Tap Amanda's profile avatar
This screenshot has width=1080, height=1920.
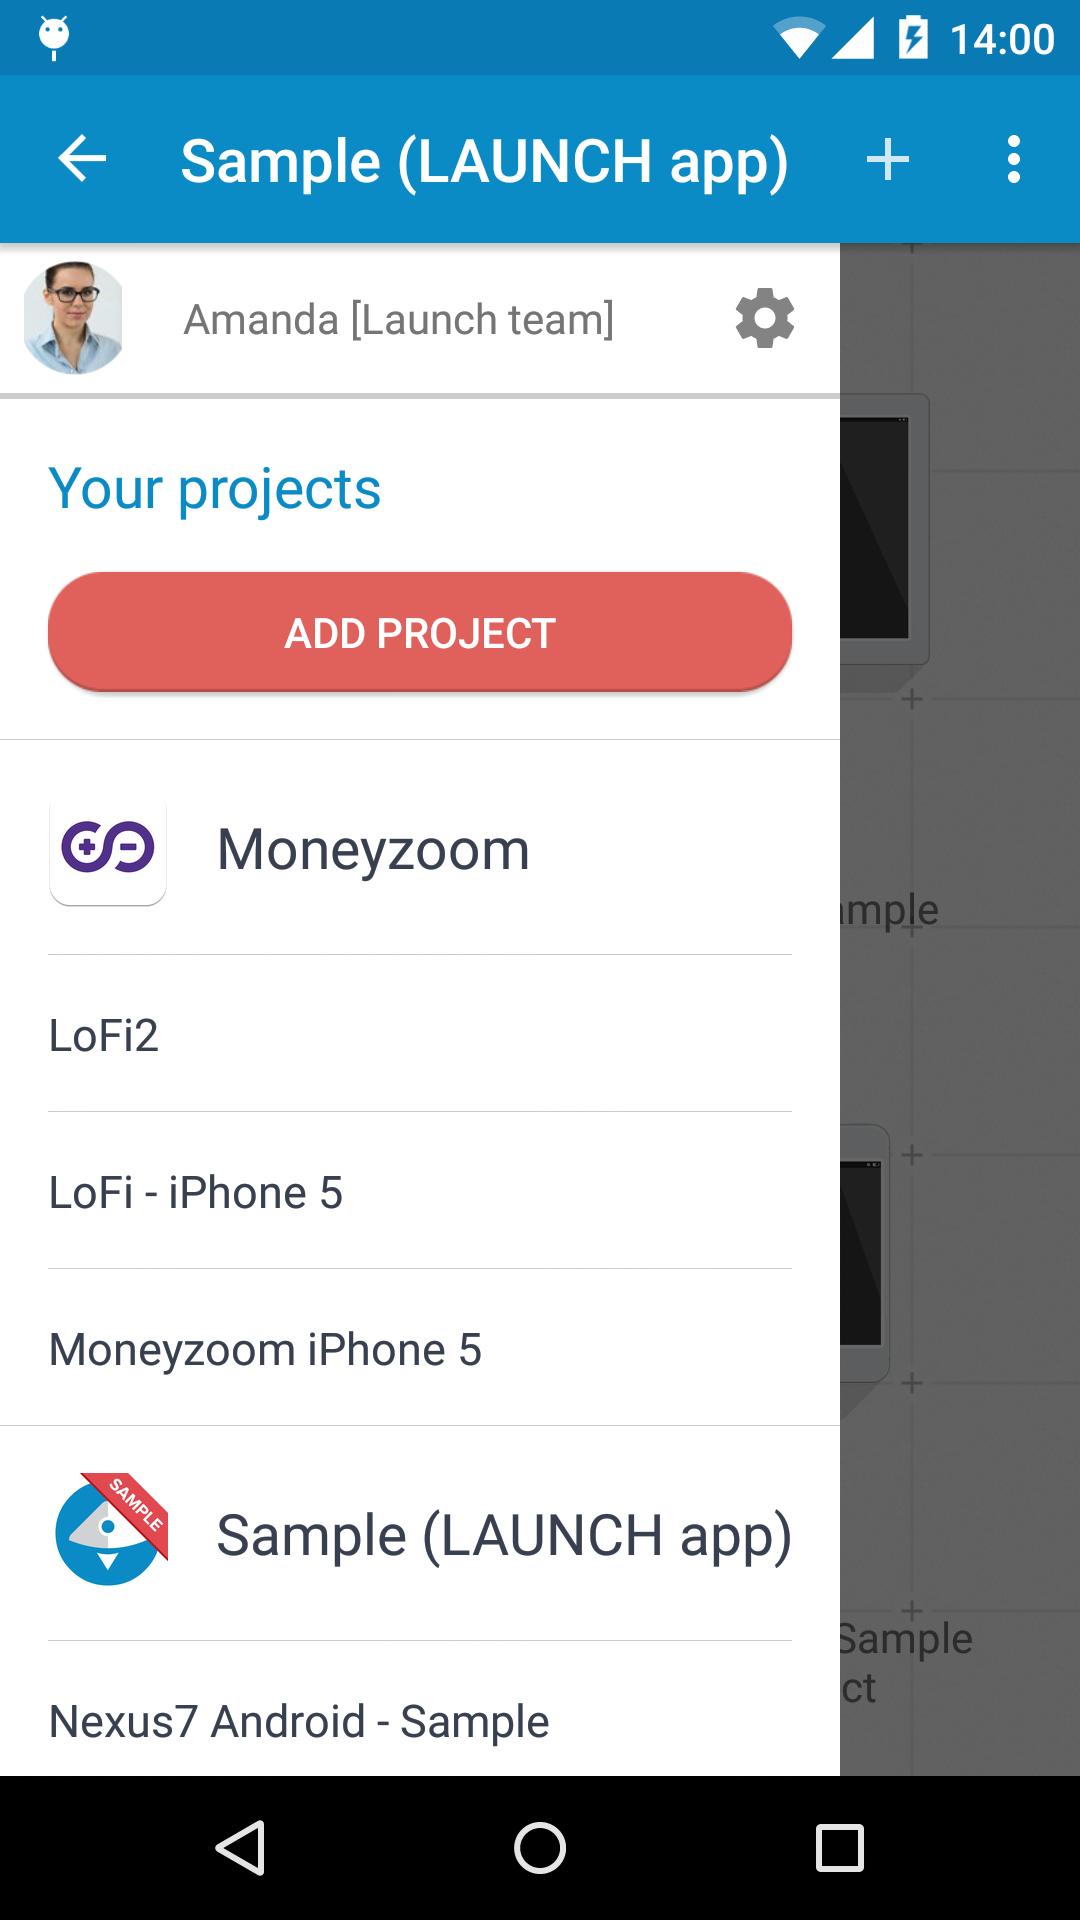(73, 318)
